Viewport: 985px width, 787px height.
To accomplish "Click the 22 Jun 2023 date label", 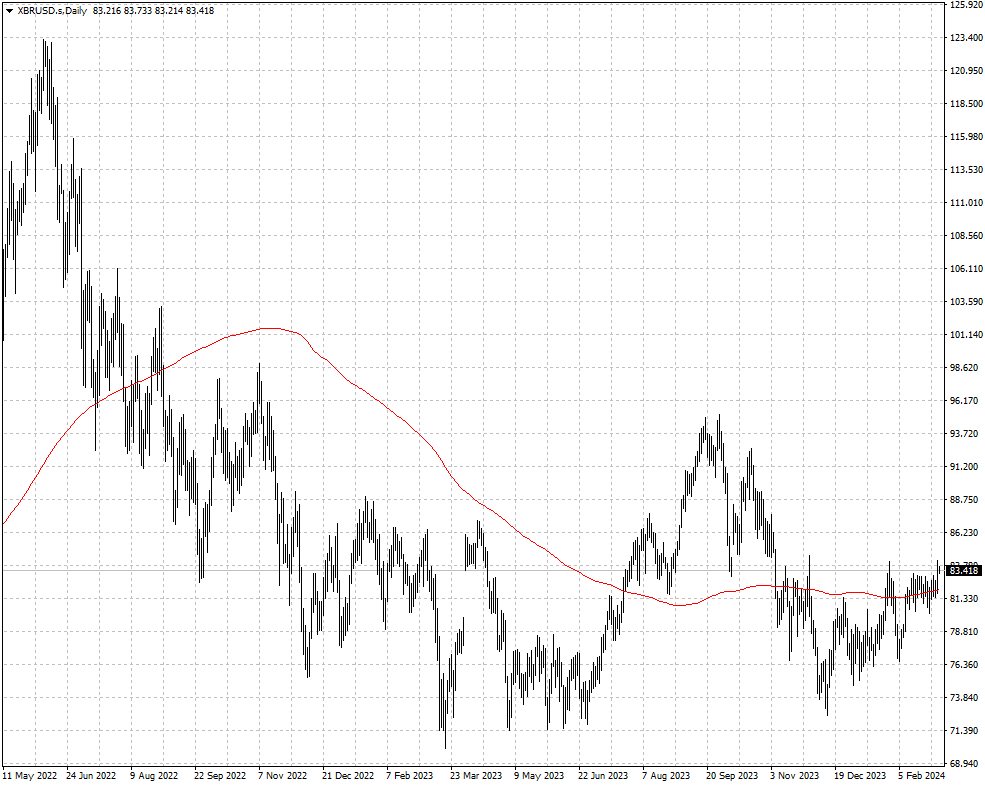I will pos(603,776).
